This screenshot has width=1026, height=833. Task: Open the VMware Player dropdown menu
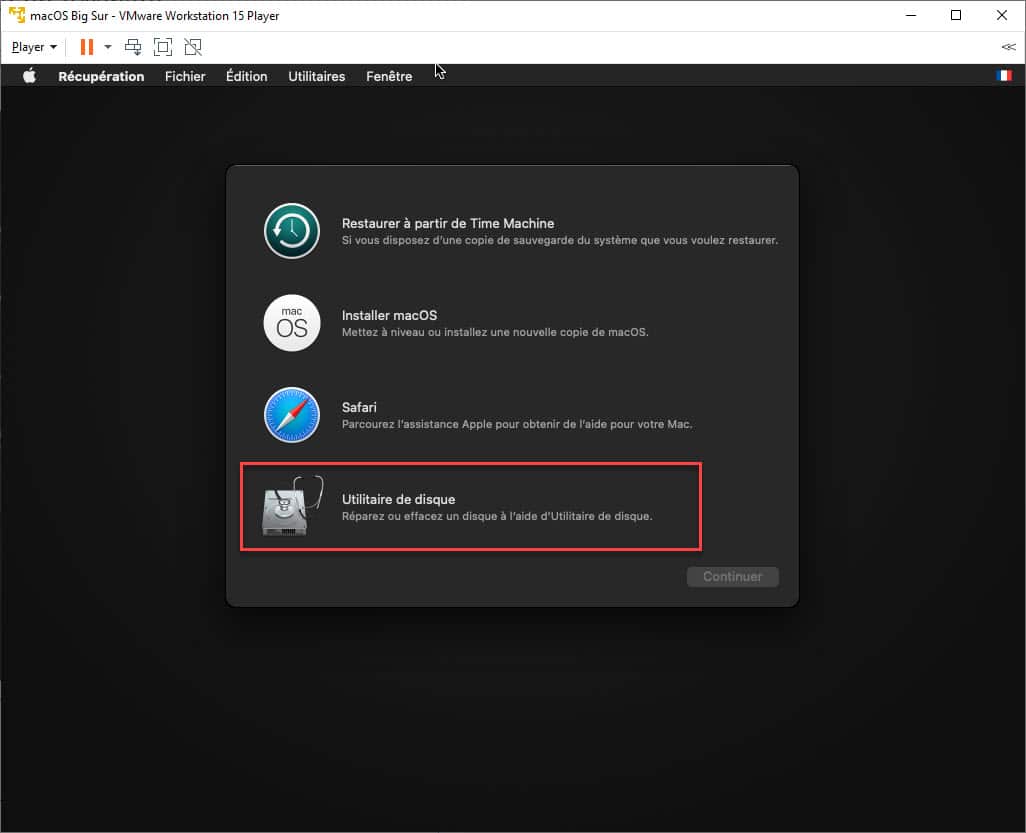pyautogui.click(x=34, y=47)
